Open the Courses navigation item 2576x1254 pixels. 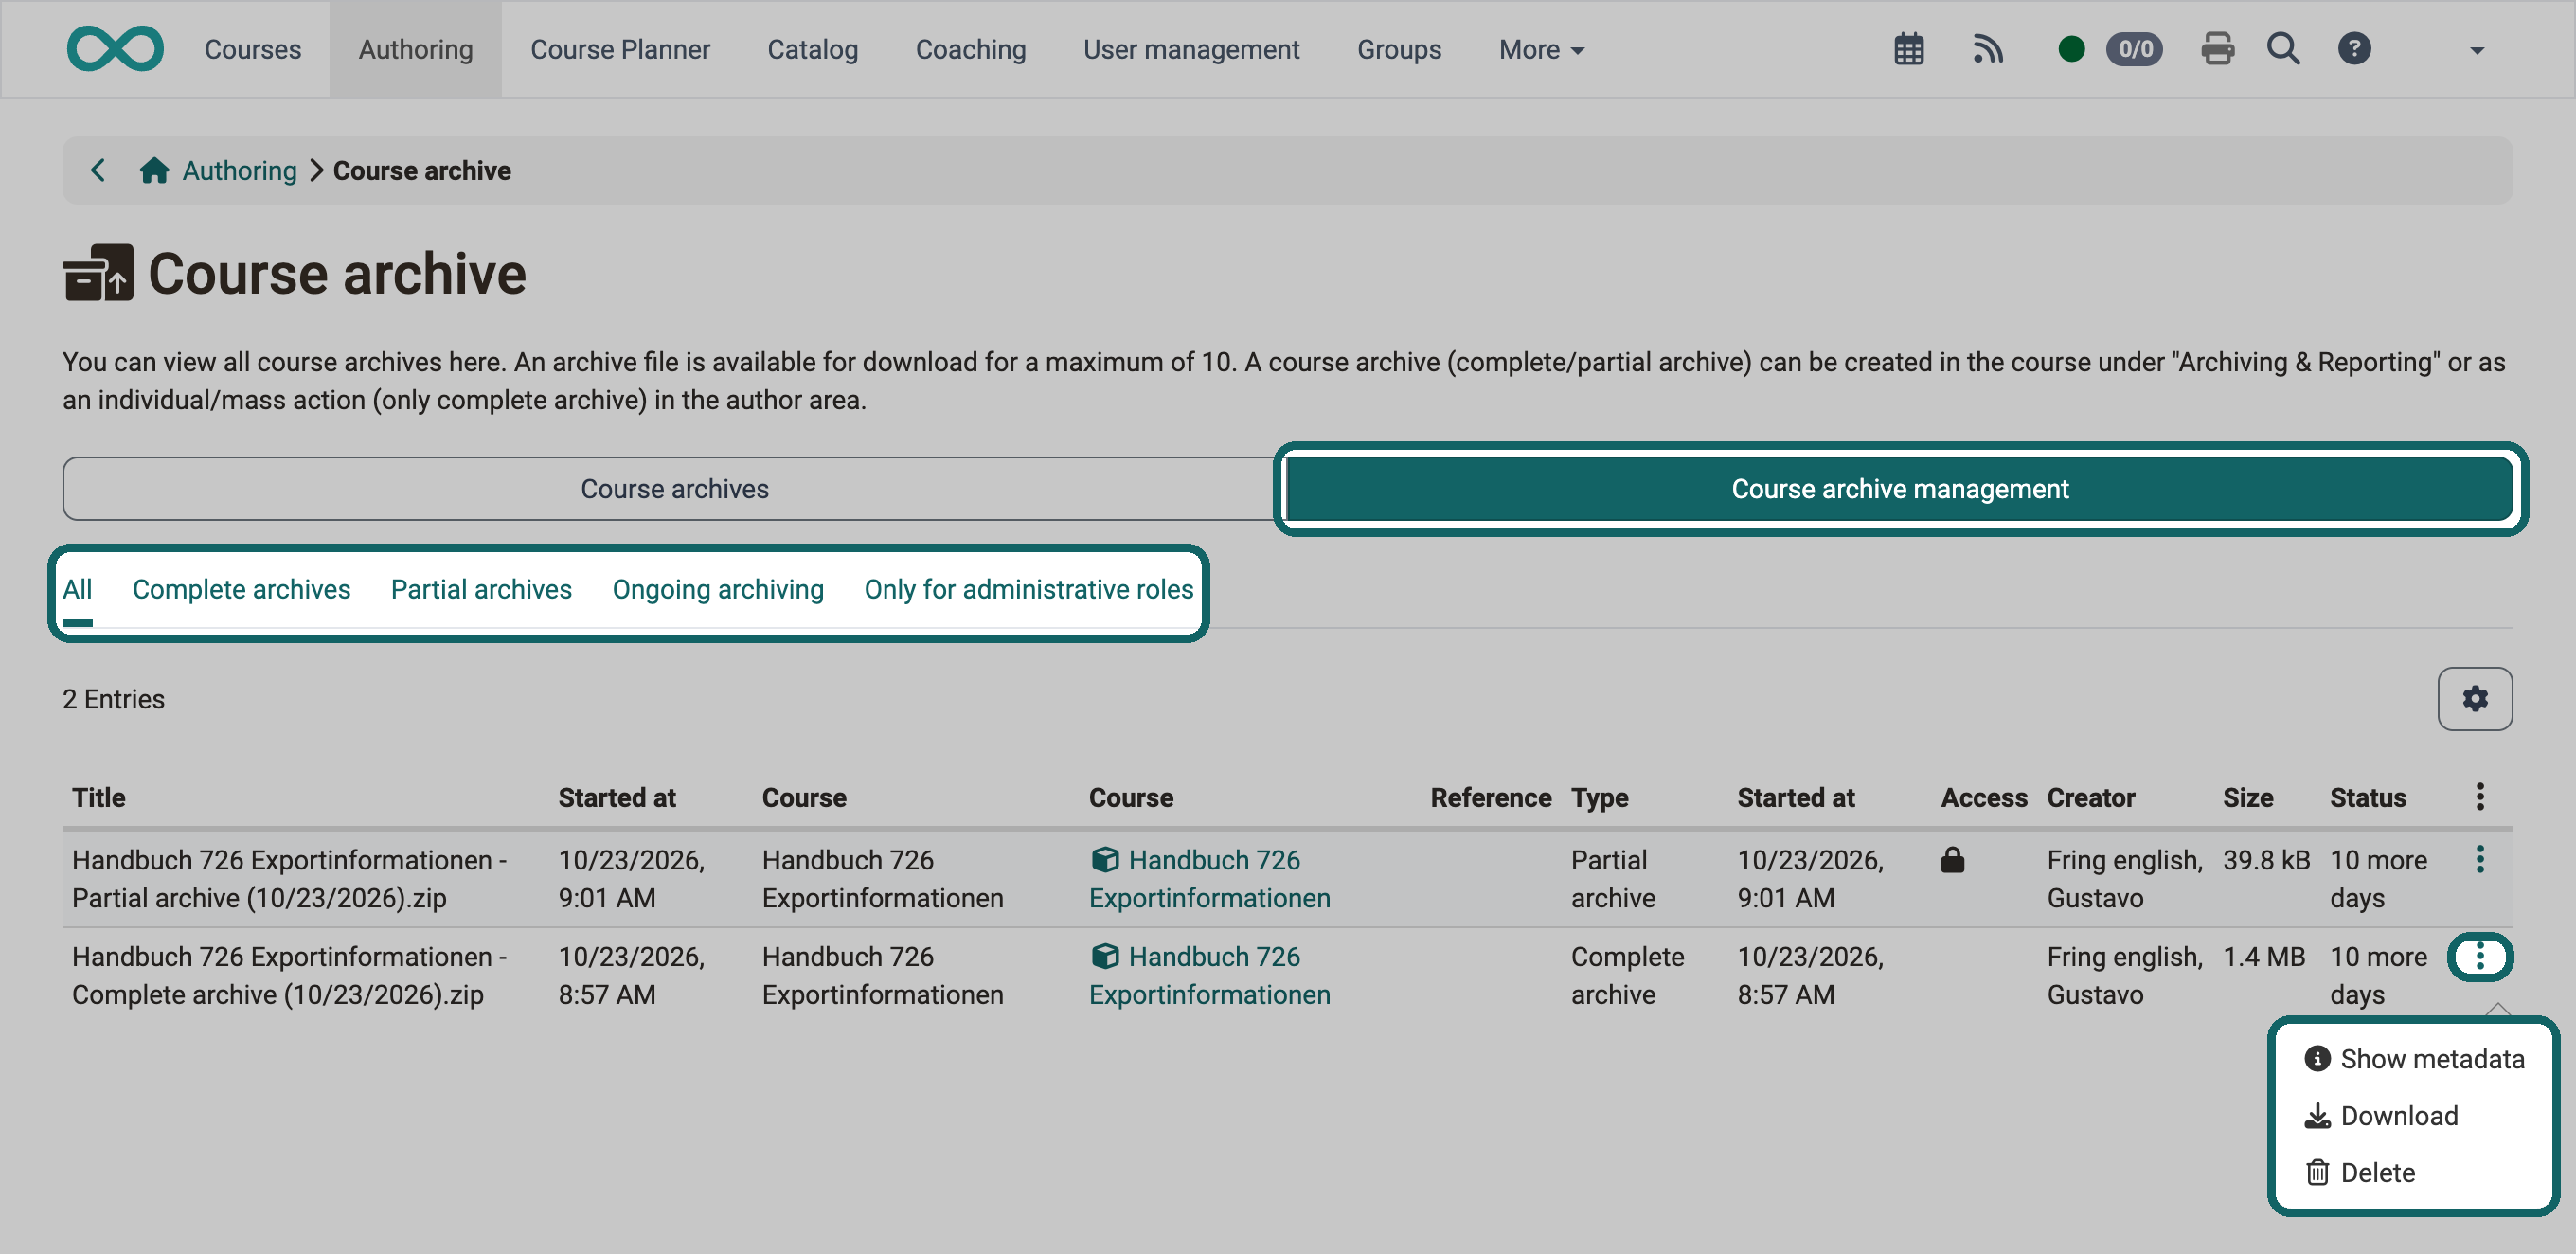click(x=252, y=49)
